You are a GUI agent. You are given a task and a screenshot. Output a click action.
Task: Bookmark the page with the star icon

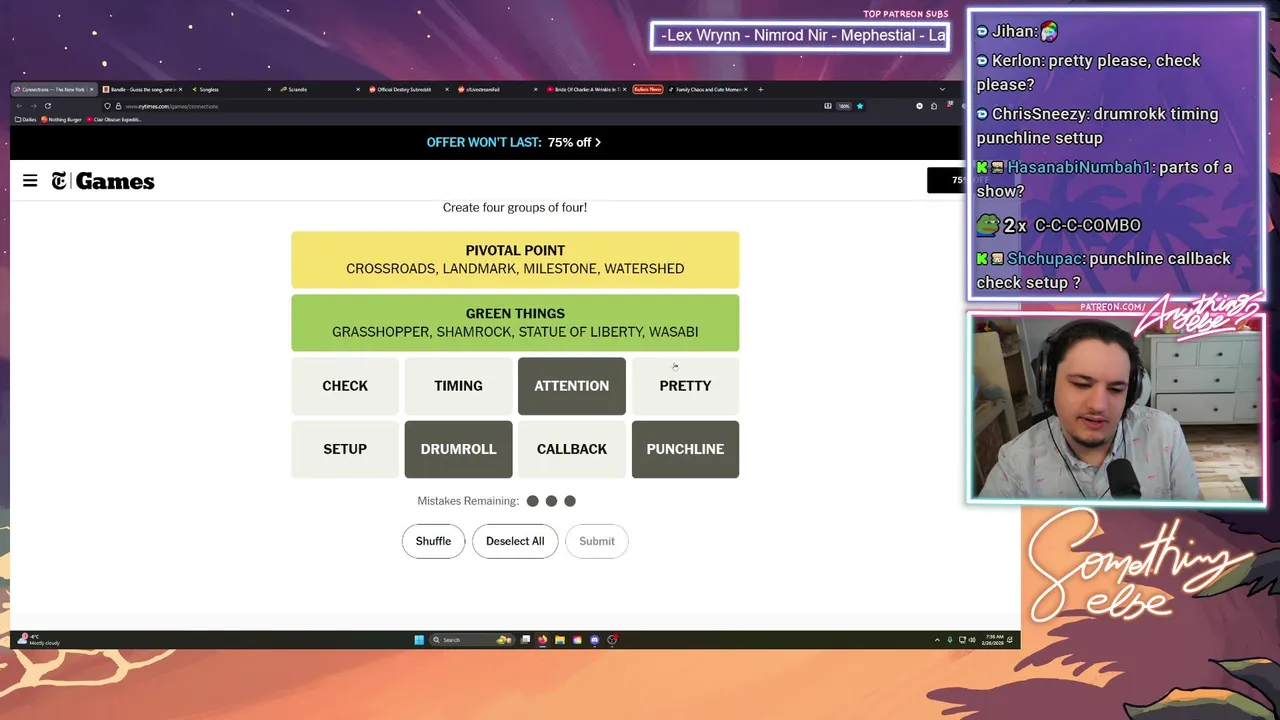click(859, 106)
